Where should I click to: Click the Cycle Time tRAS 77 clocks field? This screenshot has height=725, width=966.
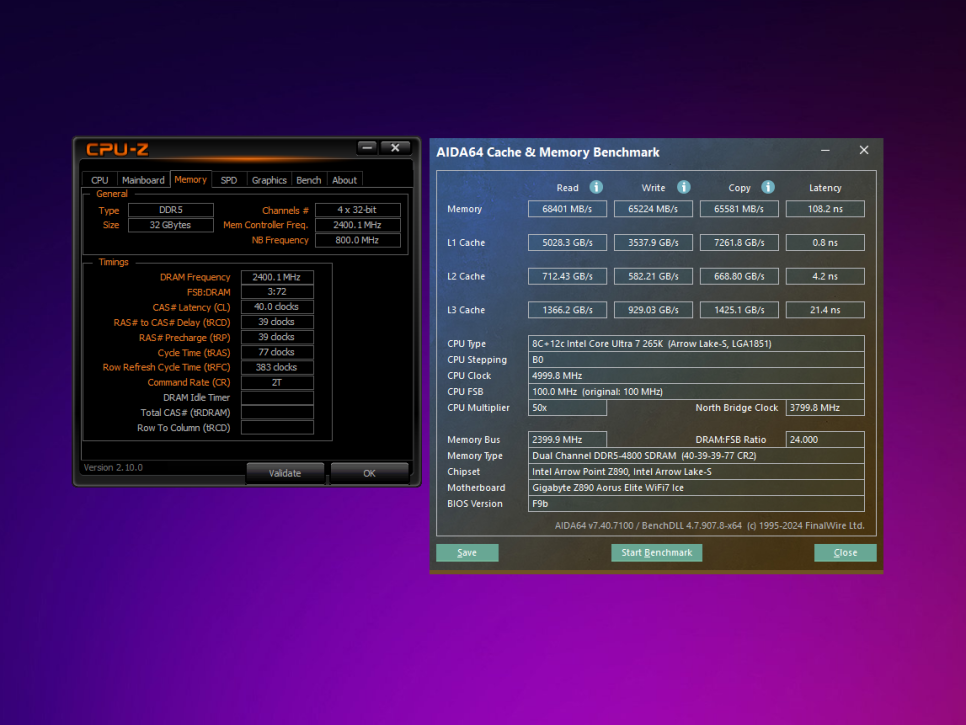click(277, 352)
